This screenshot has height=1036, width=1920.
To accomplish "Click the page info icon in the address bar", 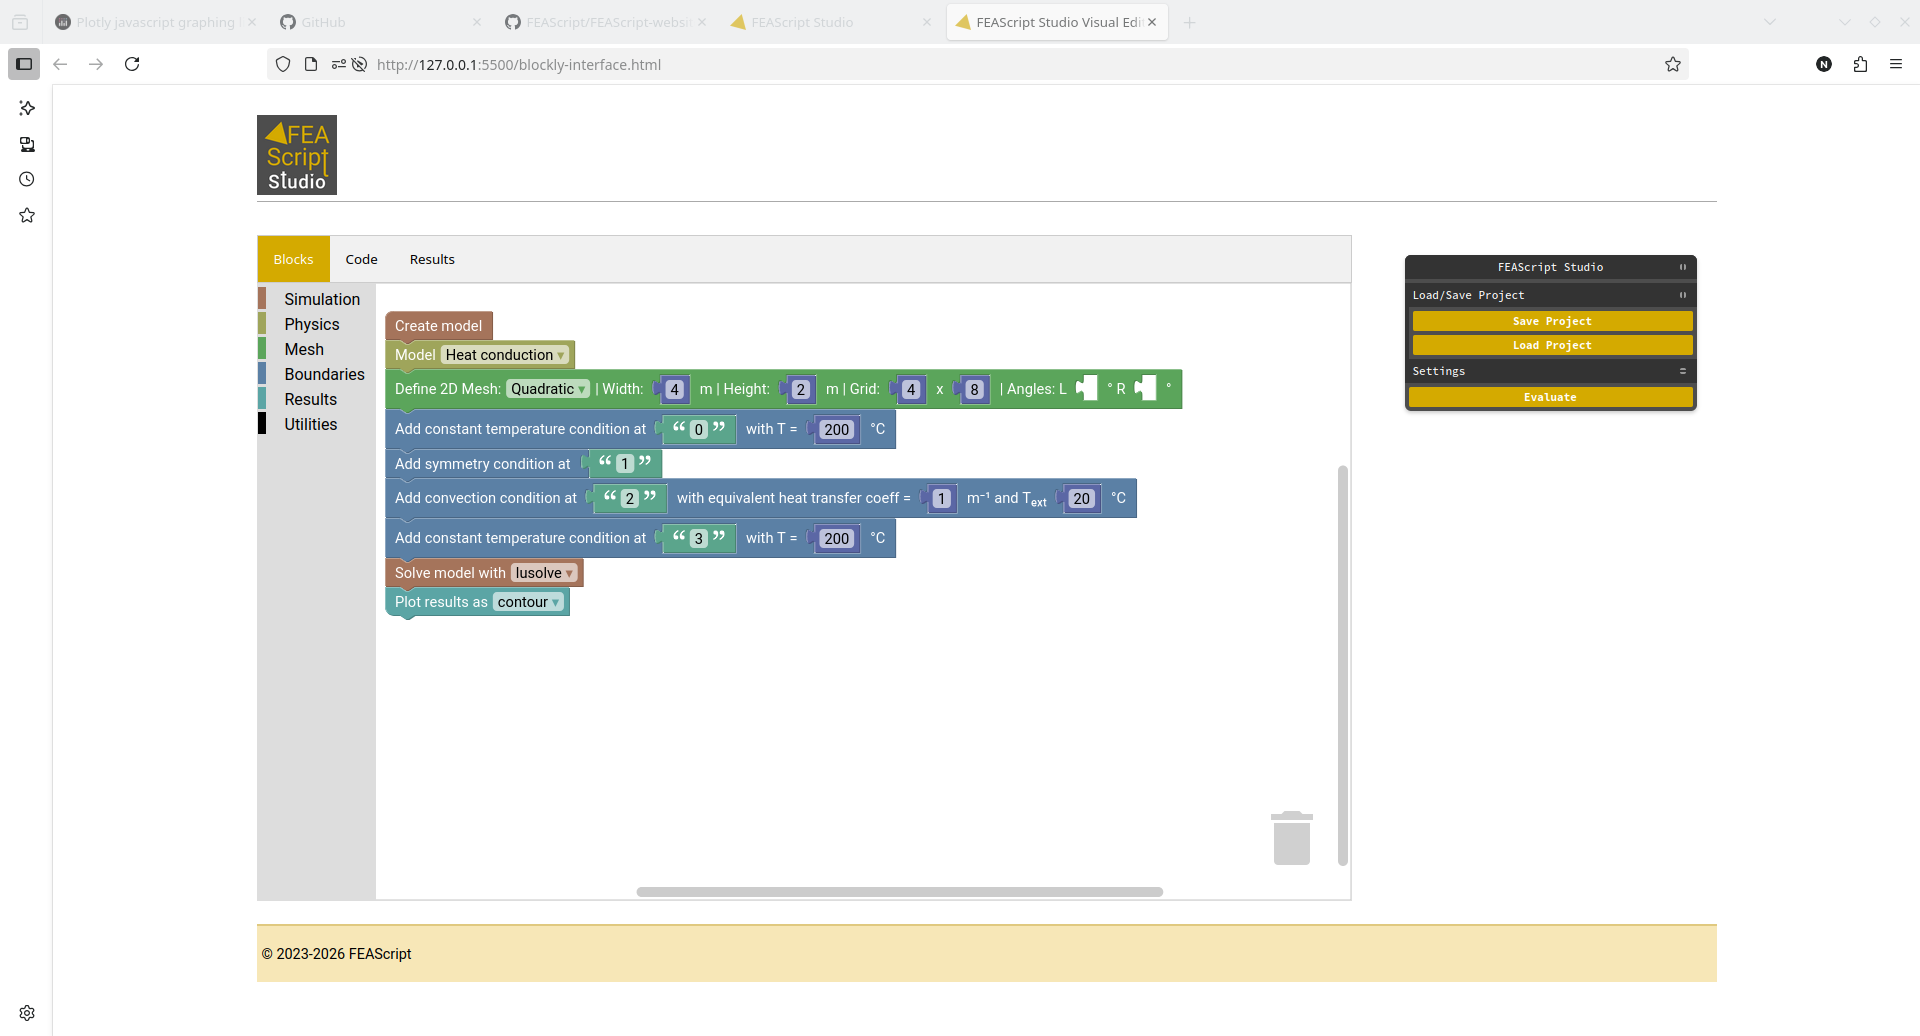I will click(311, 64).
